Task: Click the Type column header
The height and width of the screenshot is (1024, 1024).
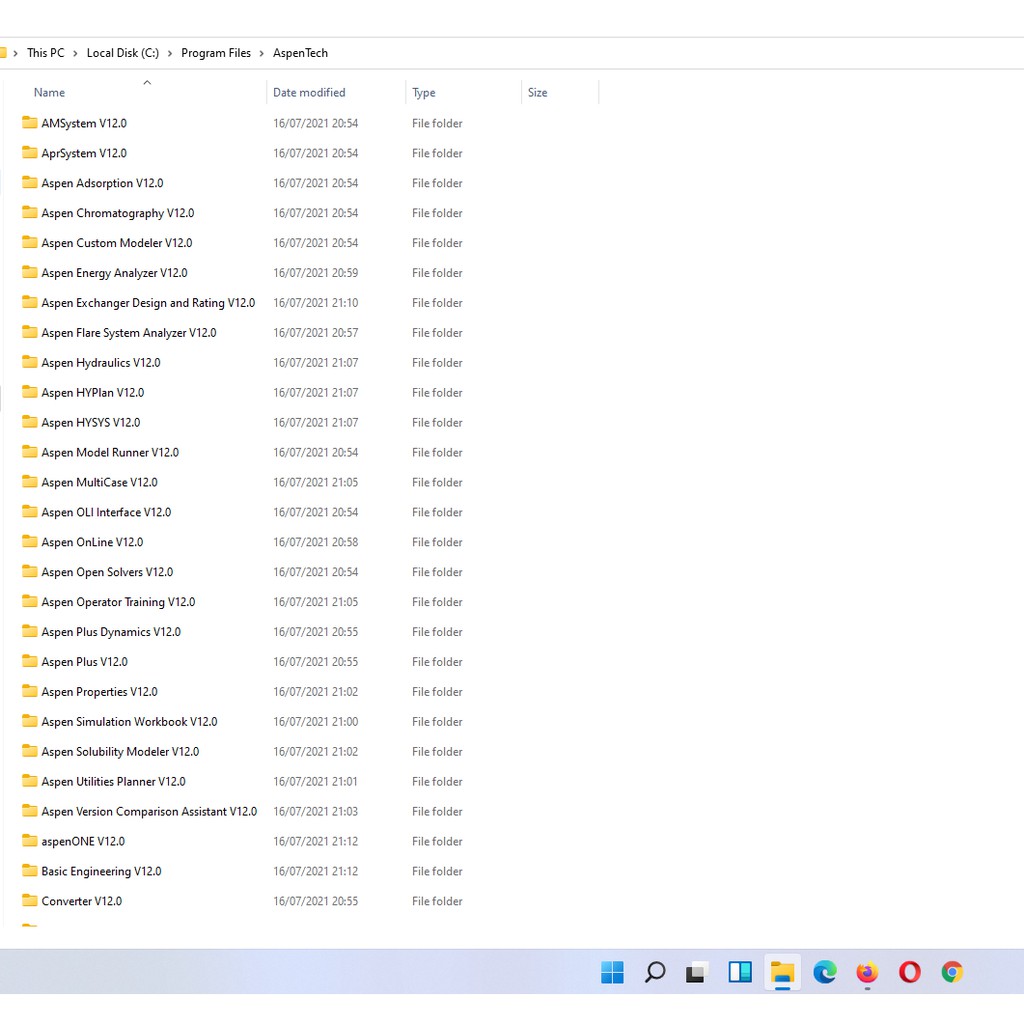Action: 424,93
